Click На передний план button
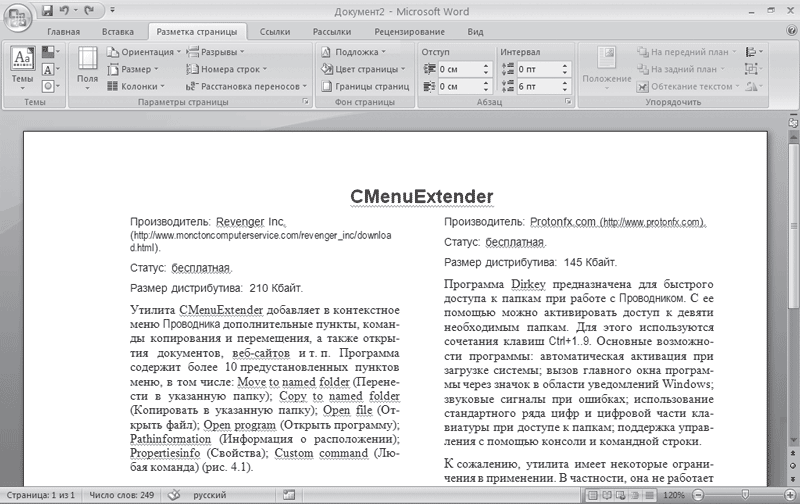Image resolution: width=800 pixels, height=504 pixels. tap(686, 52)
